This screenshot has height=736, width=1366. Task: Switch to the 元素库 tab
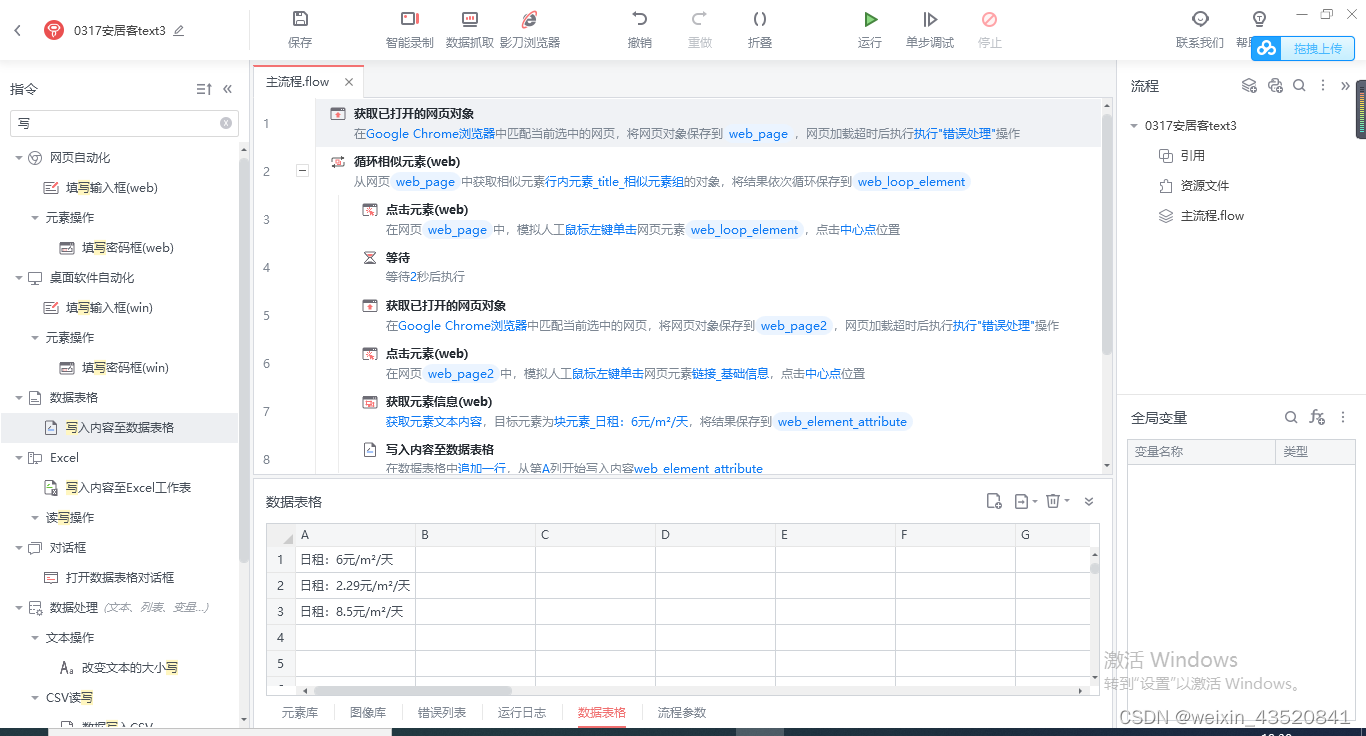[300, 712]
